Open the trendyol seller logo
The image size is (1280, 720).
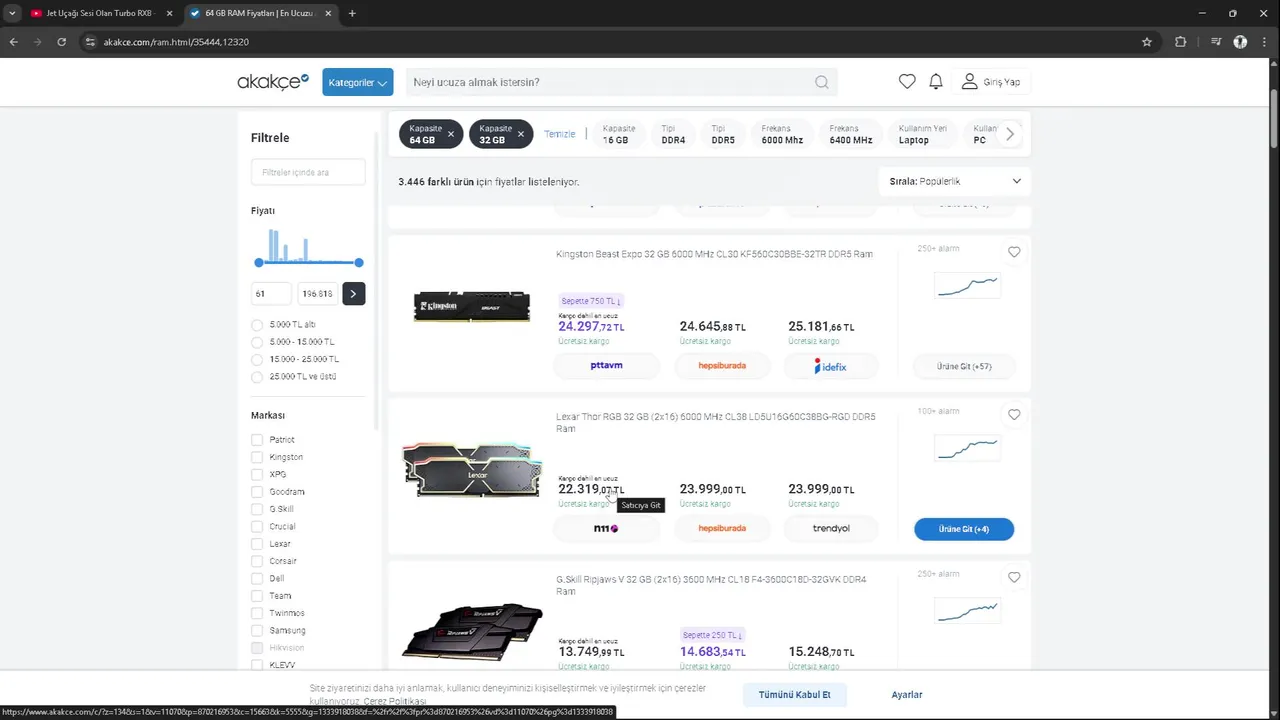click(830, 528)
